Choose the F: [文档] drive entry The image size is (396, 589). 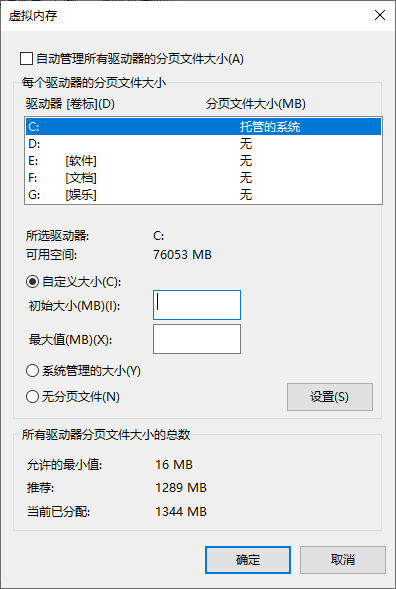tap(203, 178)
